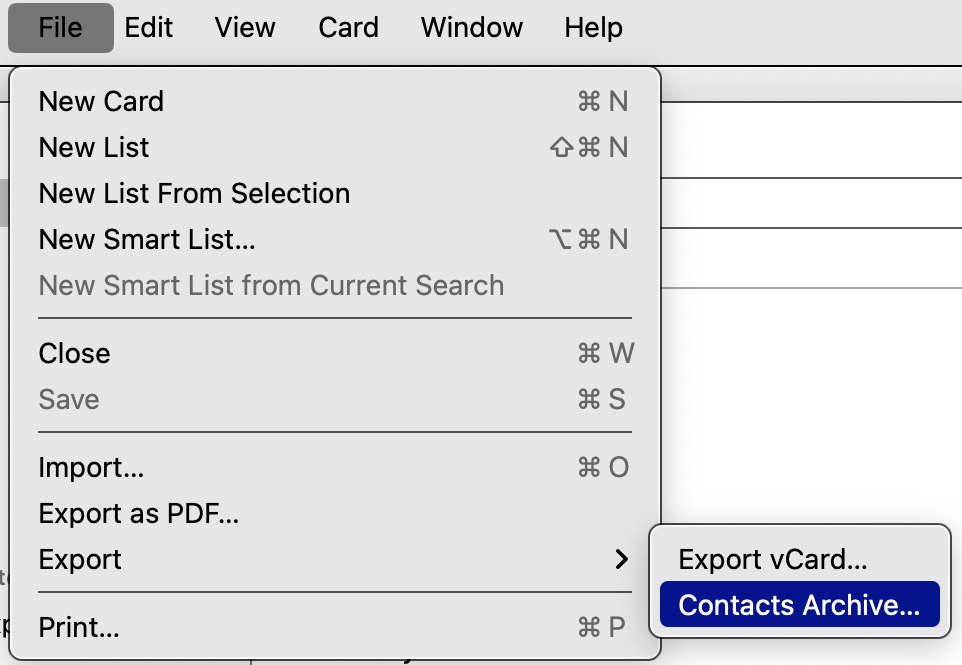962x665 pixels.
Task: Open the Help menu
Action: 593,28
